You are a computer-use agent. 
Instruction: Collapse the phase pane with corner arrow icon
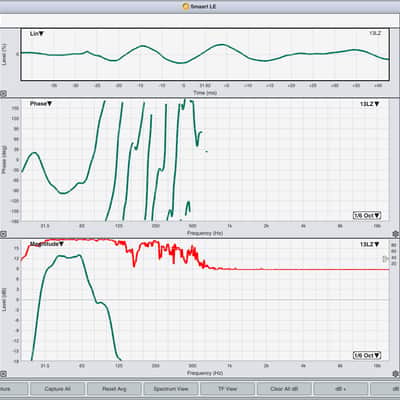(x=3, y=234)
